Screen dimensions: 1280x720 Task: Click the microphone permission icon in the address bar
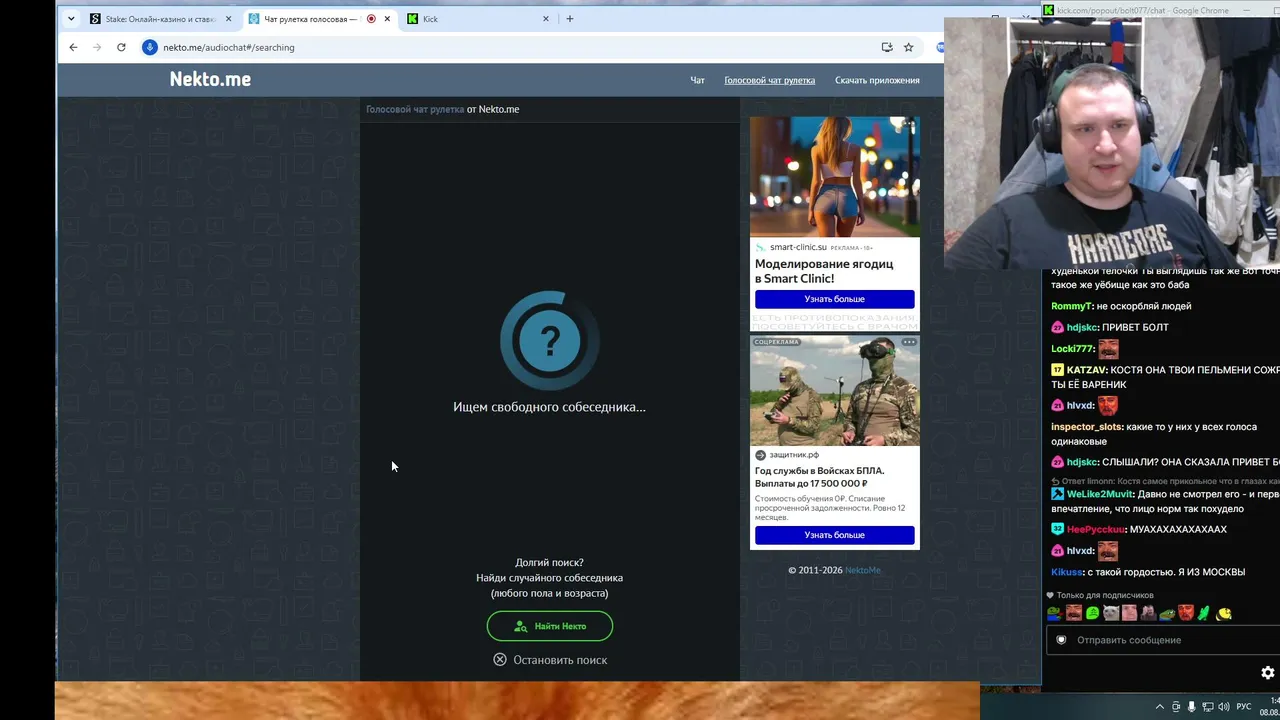[x=150, y=47]
